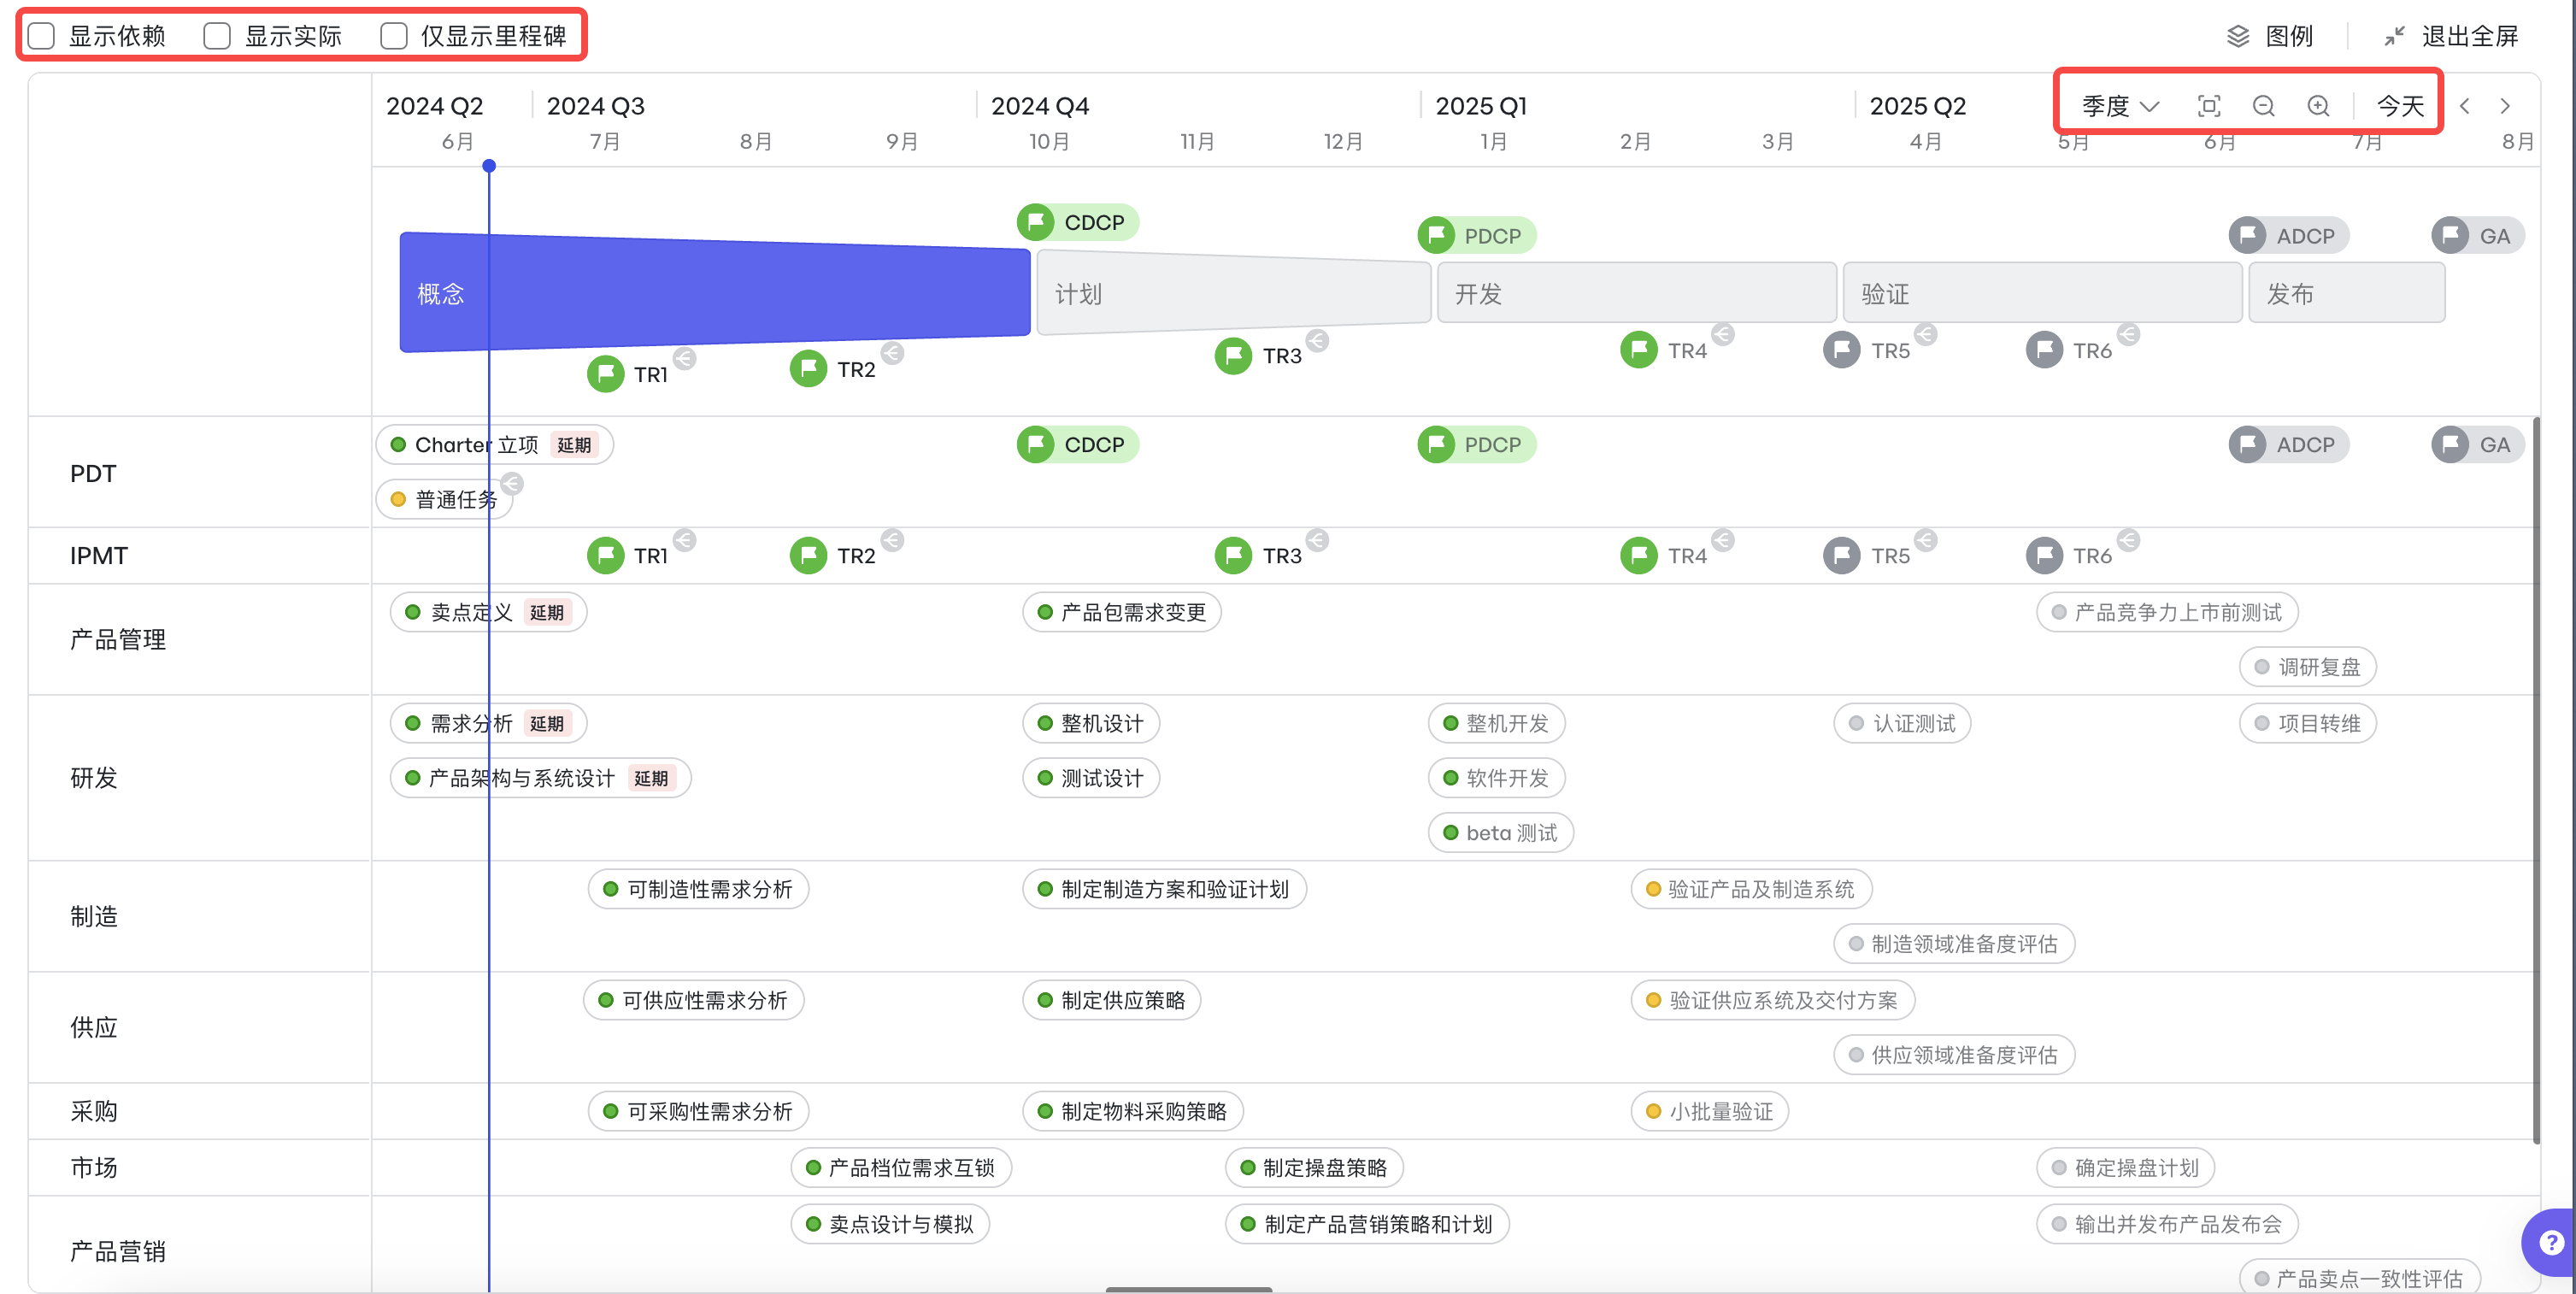The width and height of the screenshot is (2576, 1294).
Task: Click the 整机设计 task
Action: click(x=1091, y=723)
